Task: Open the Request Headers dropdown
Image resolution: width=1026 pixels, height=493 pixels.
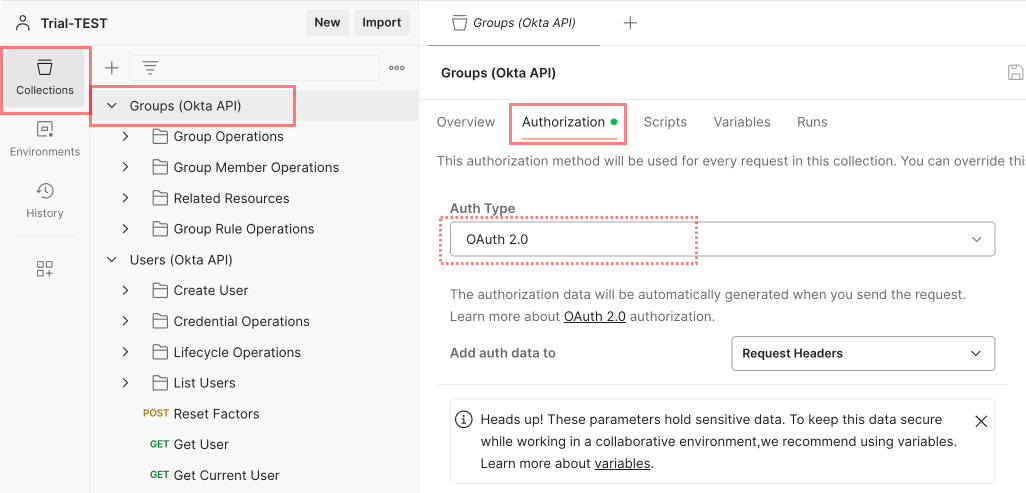Action: 862,353
